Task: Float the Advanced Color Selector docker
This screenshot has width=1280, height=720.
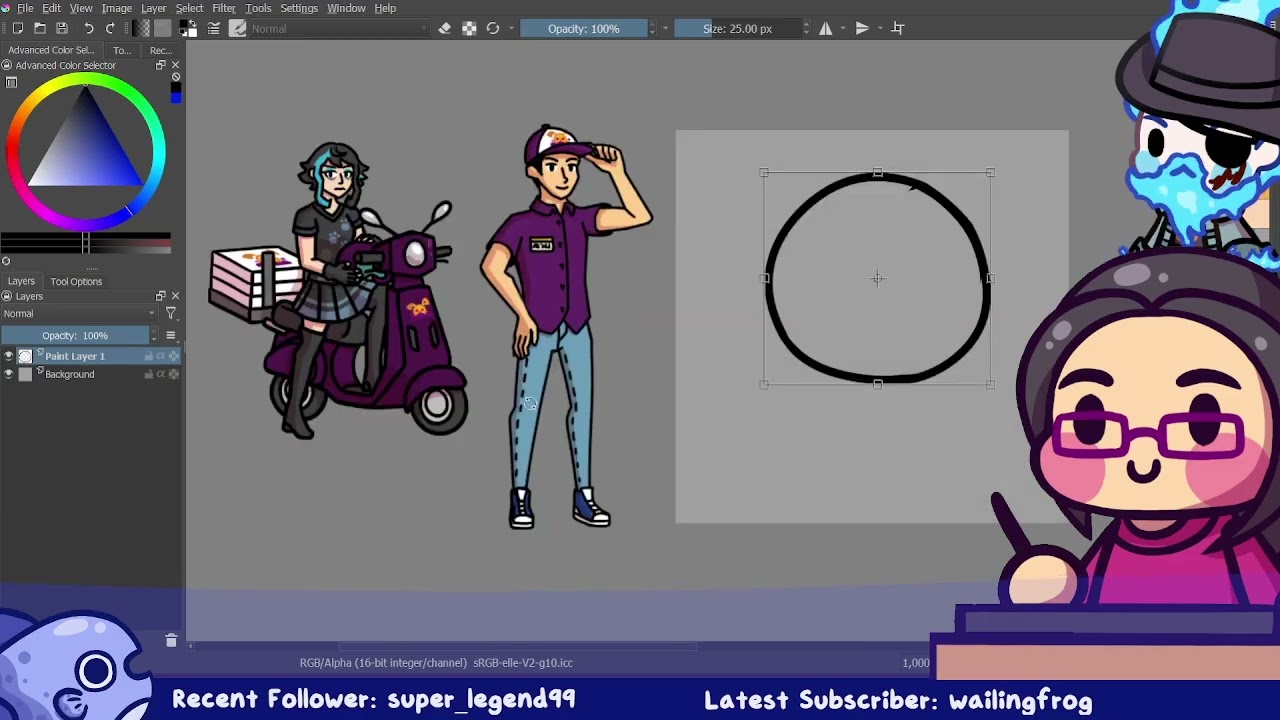Action: tap(160, 65)
